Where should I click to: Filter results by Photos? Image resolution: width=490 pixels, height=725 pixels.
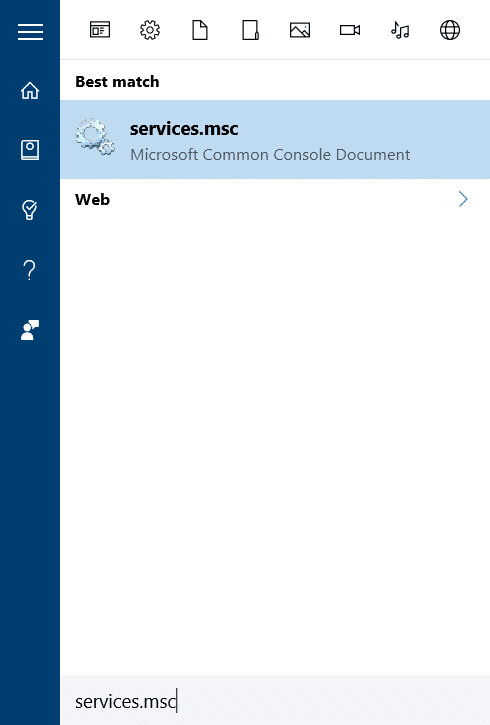tap(300, 30)
